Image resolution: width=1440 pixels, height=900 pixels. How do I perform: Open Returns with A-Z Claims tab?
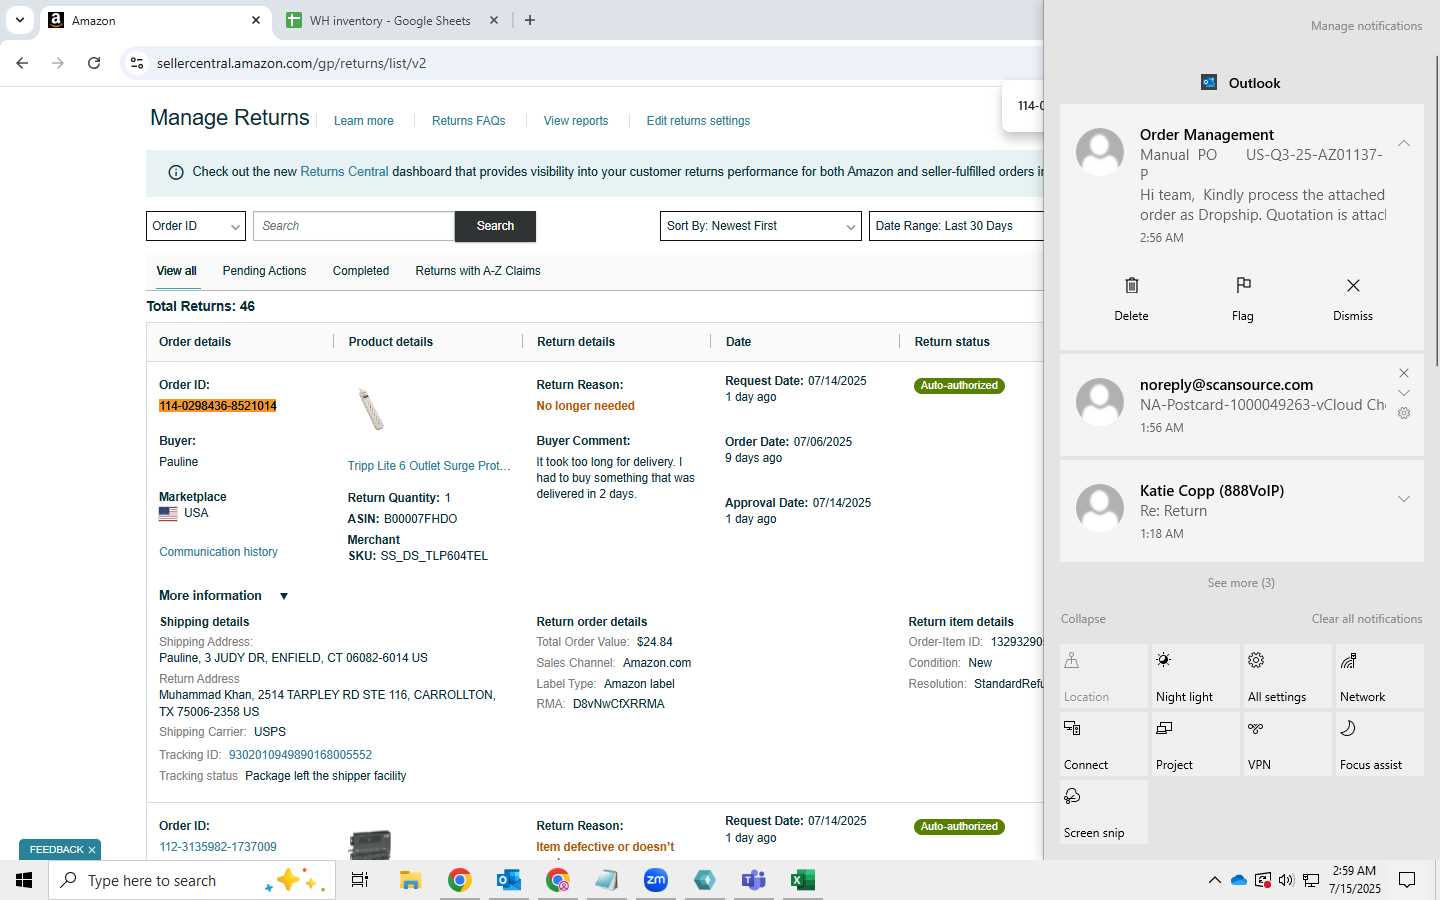tap(478, 271)
